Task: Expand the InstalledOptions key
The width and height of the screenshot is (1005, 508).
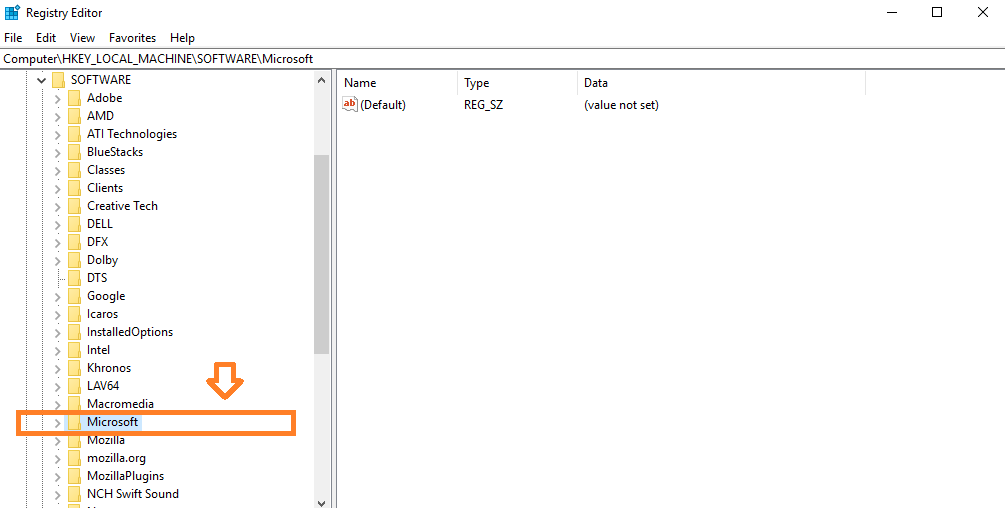Action: [58, 332]
